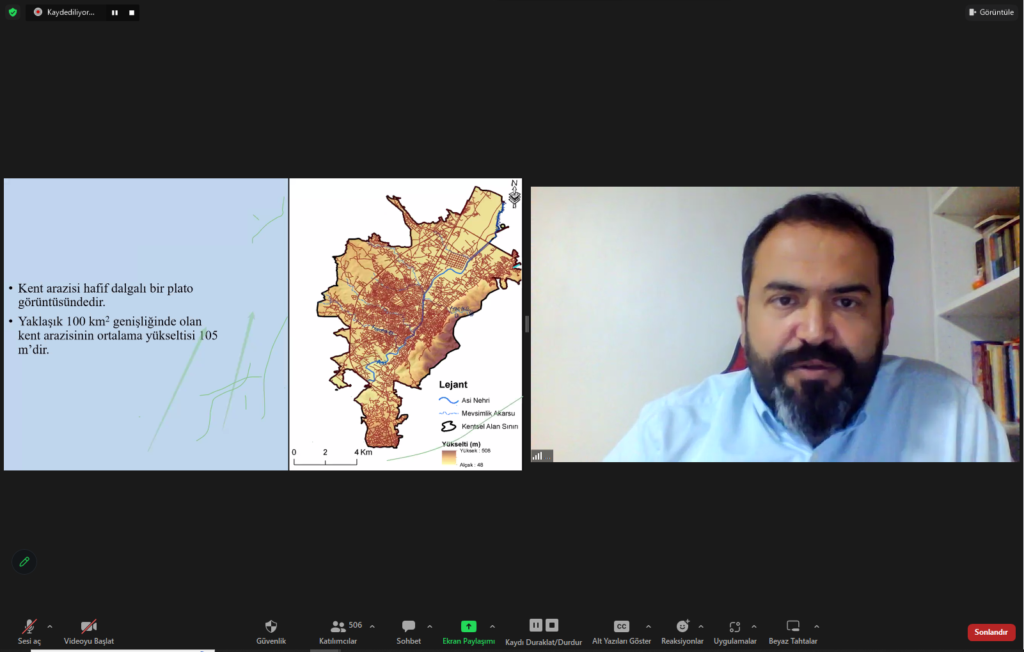Click the green encryption shield icon

click(13, 12)
